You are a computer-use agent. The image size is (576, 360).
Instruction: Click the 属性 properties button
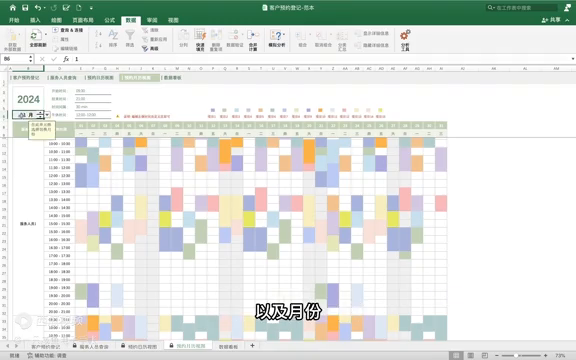pos(61,39)
